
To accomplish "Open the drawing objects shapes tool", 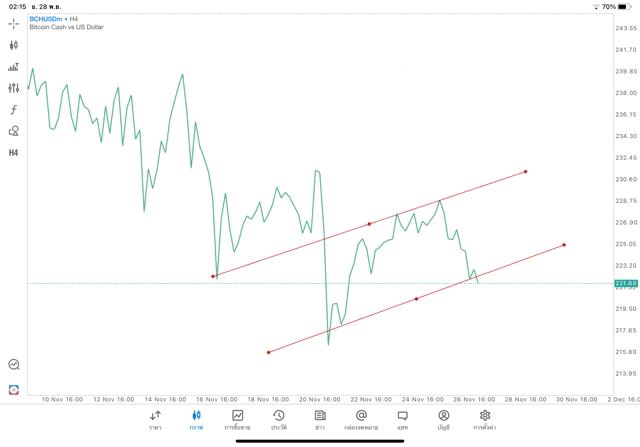I will 14,131.
